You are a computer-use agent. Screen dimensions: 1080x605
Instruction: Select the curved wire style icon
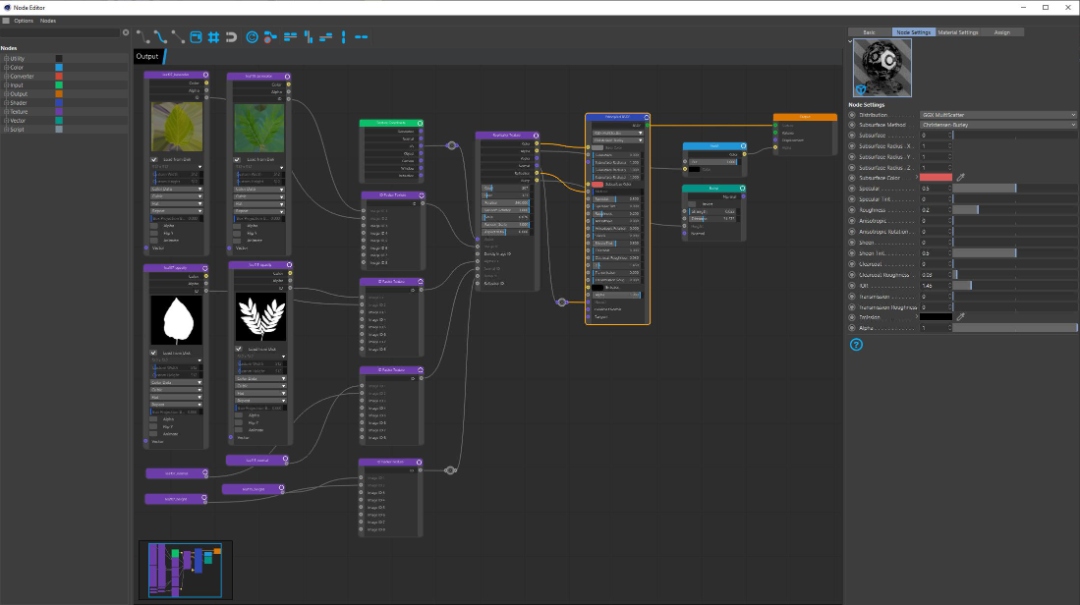coord(159,37)
